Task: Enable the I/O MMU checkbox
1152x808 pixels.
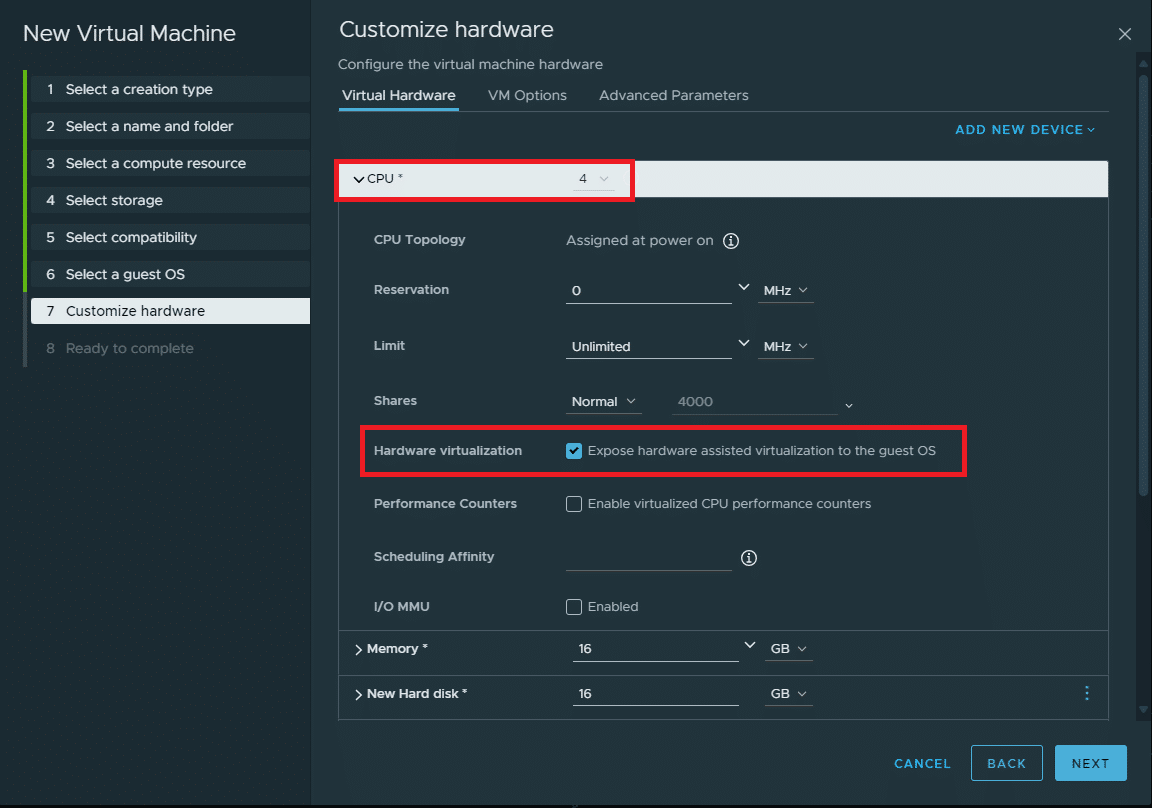Action: 574,607
